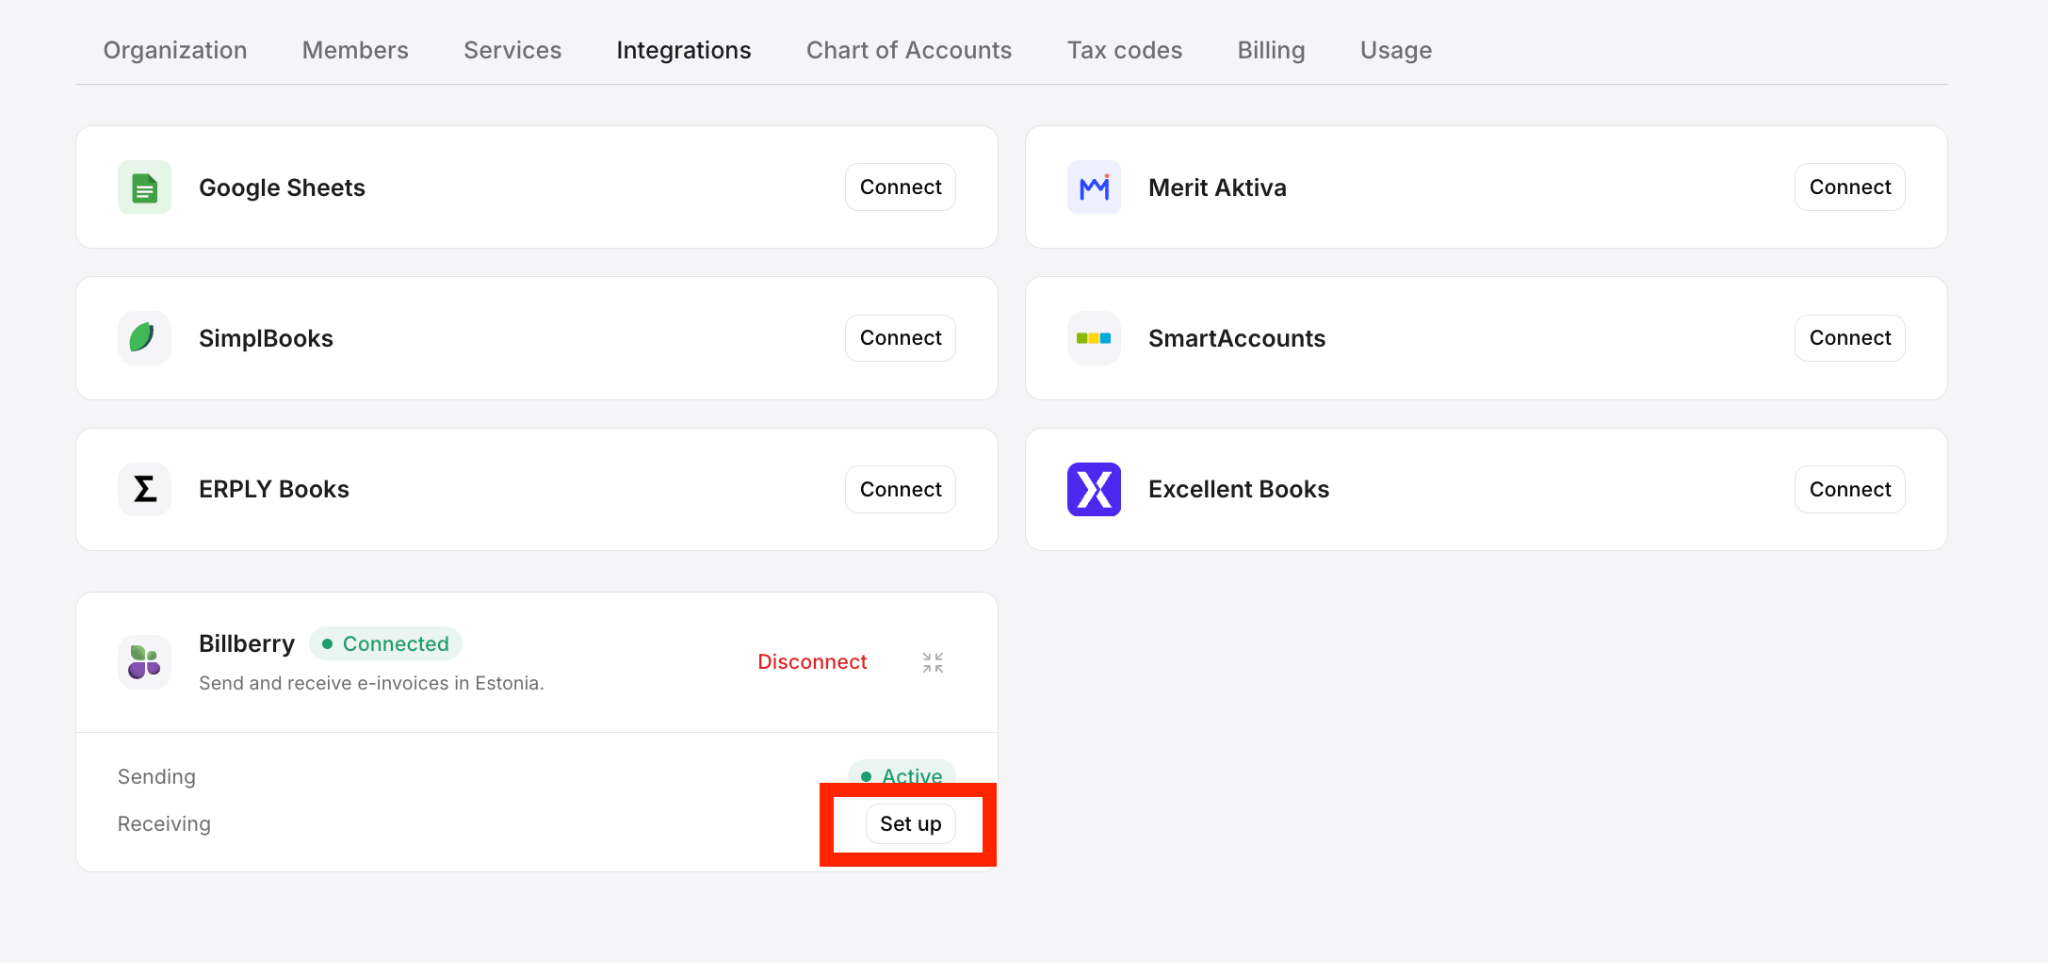Click the ERPLY Books sigma icon
The width and height of the screenshot is (2048, 963).
(145, 489)
